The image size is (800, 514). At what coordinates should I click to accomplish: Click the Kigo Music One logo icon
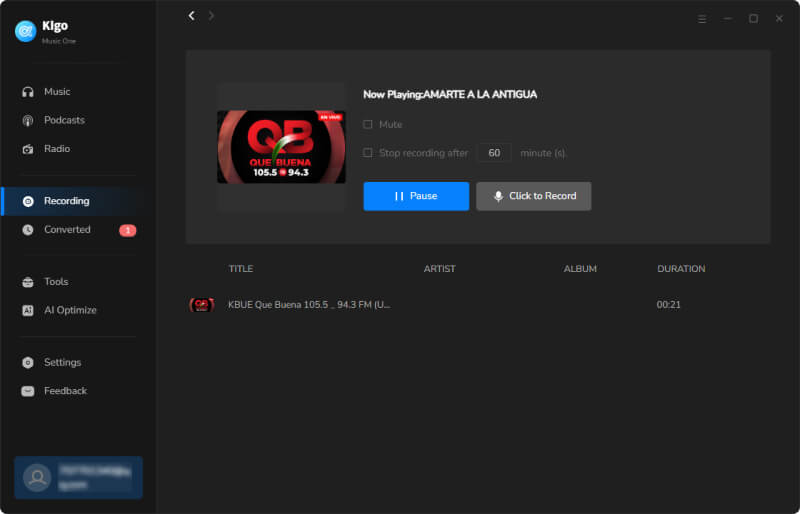pos(25,31)
